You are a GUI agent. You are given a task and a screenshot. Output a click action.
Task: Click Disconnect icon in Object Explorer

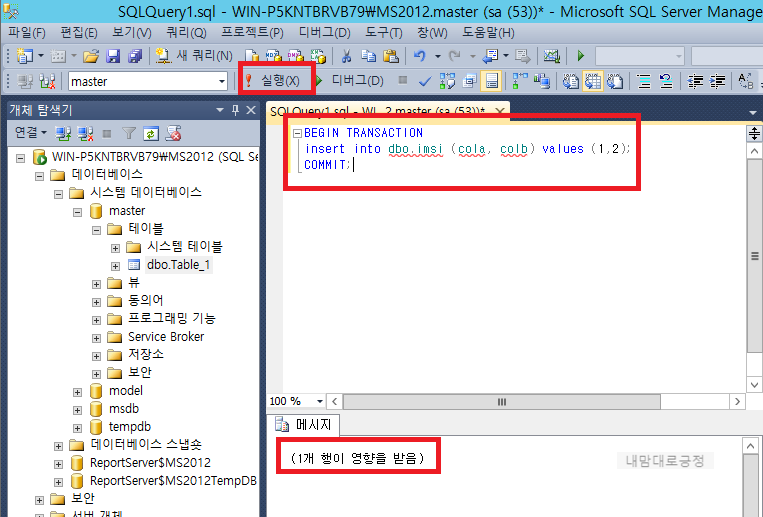point(85,133)
